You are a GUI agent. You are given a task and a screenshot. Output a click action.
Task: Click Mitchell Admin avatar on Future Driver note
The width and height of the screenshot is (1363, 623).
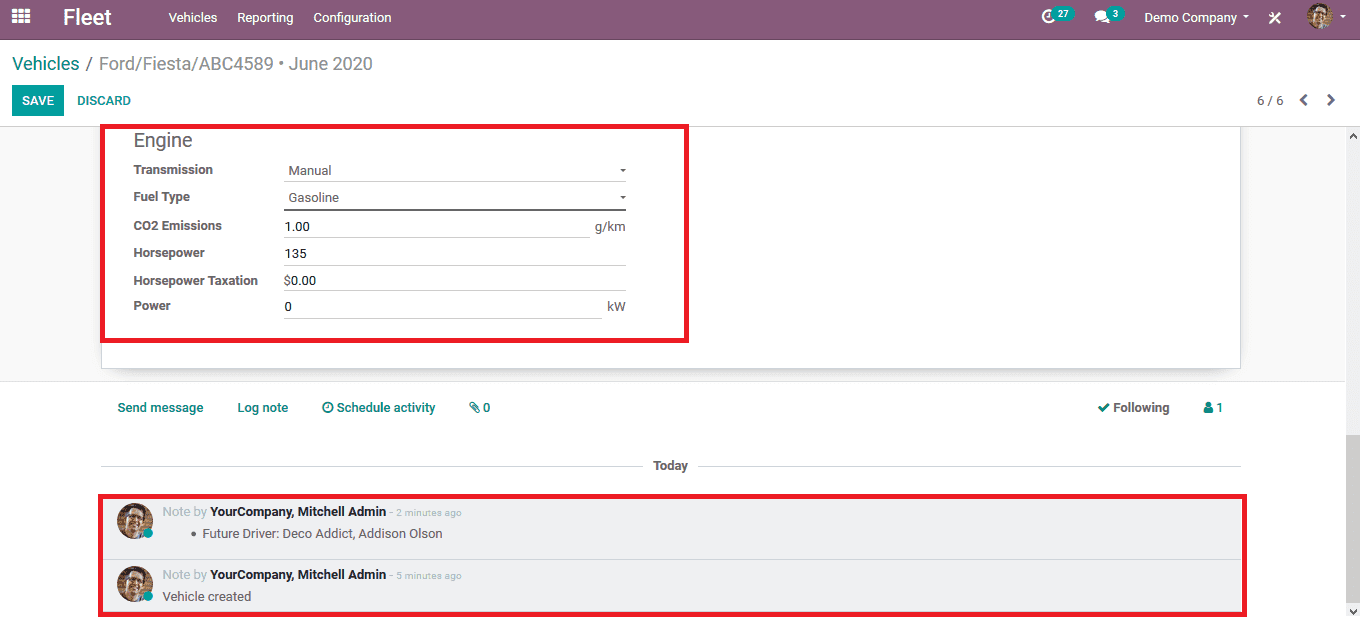135,521
